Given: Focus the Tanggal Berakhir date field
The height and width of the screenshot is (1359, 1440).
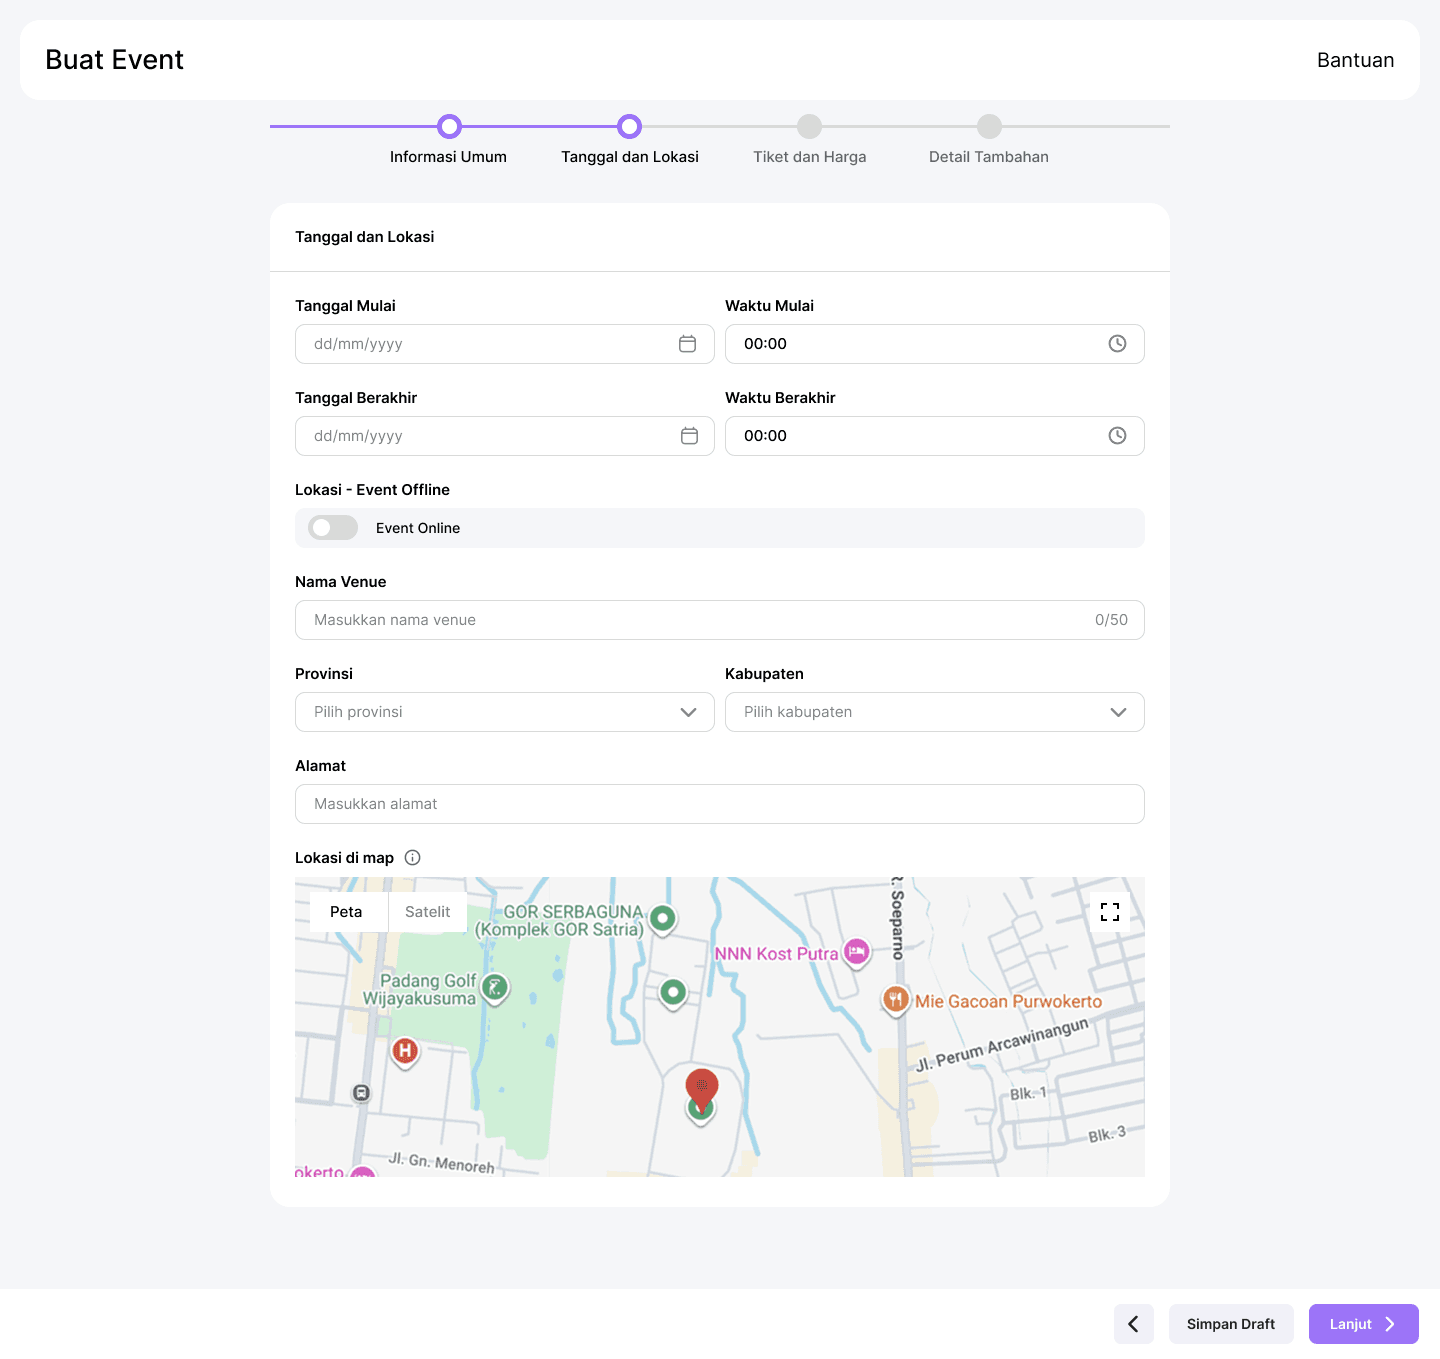Looking at the screenshot, I should tap(505, 436).
